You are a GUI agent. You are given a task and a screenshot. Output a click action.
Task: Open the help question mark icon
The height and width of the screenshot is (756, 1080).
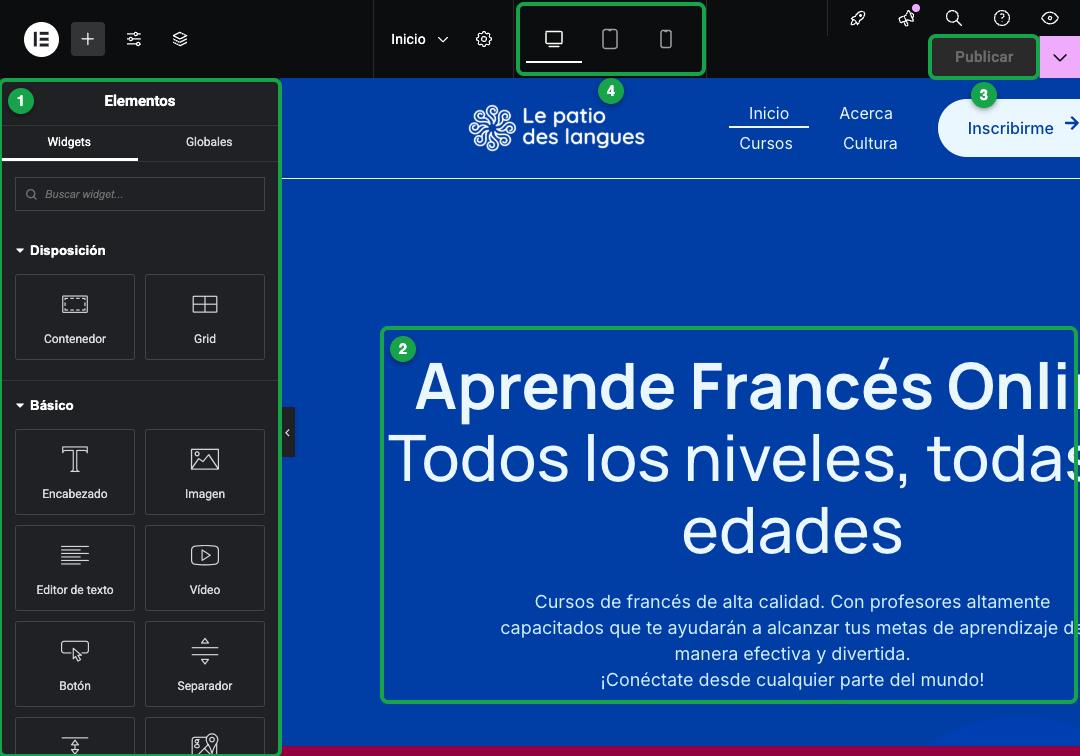click(x=1002, y=19)
